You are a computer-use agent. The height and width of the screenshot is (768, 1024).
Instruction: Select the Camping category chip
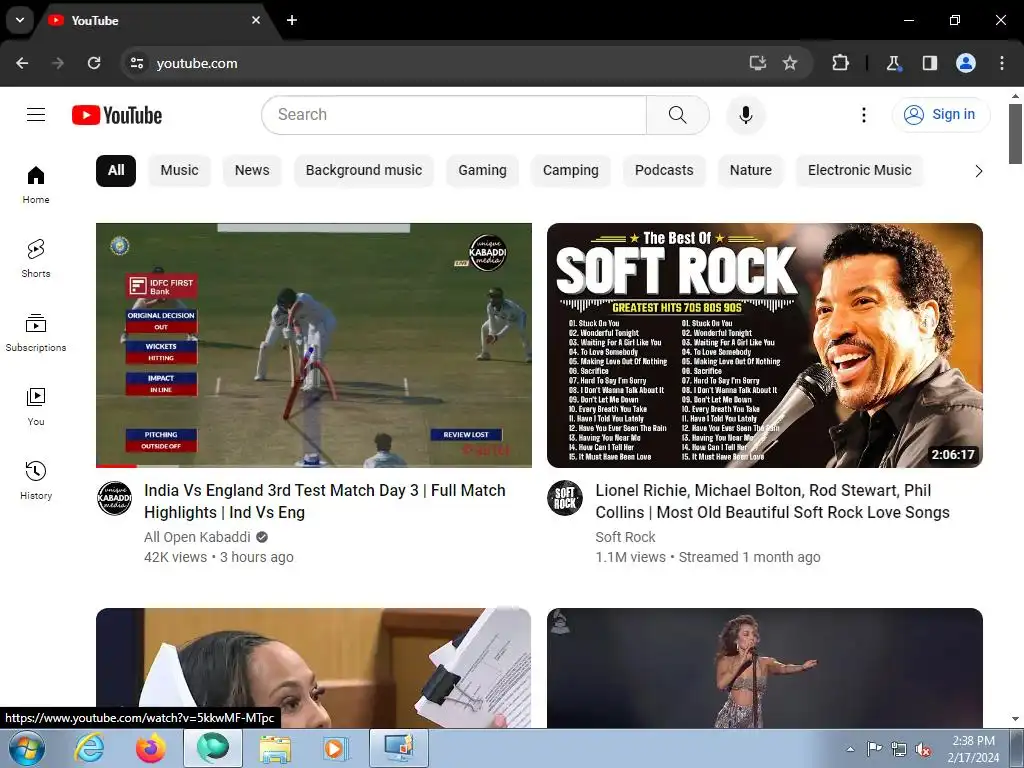tap(571, 170)
